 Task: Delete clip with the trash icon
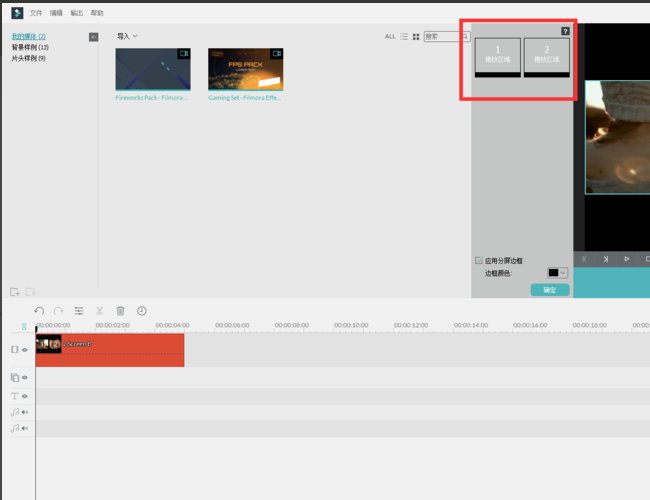coord(120,311)
